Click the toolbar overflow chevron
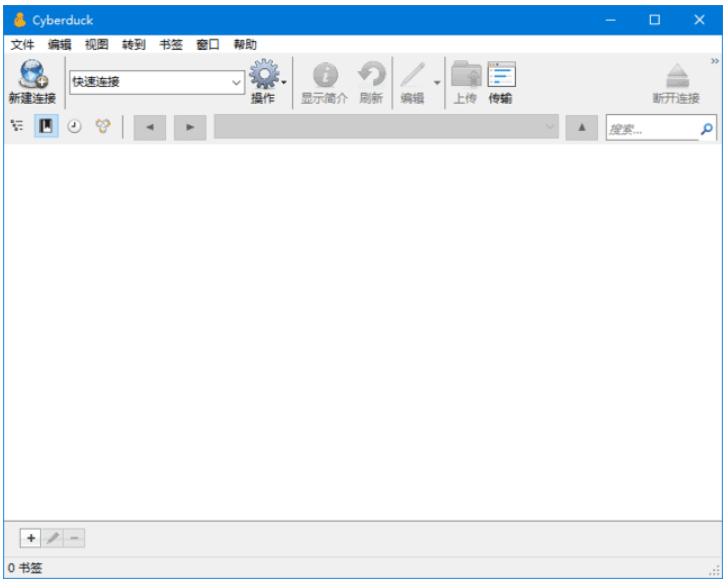The height and width of the screenshot is (580, 726). [715, 61]
